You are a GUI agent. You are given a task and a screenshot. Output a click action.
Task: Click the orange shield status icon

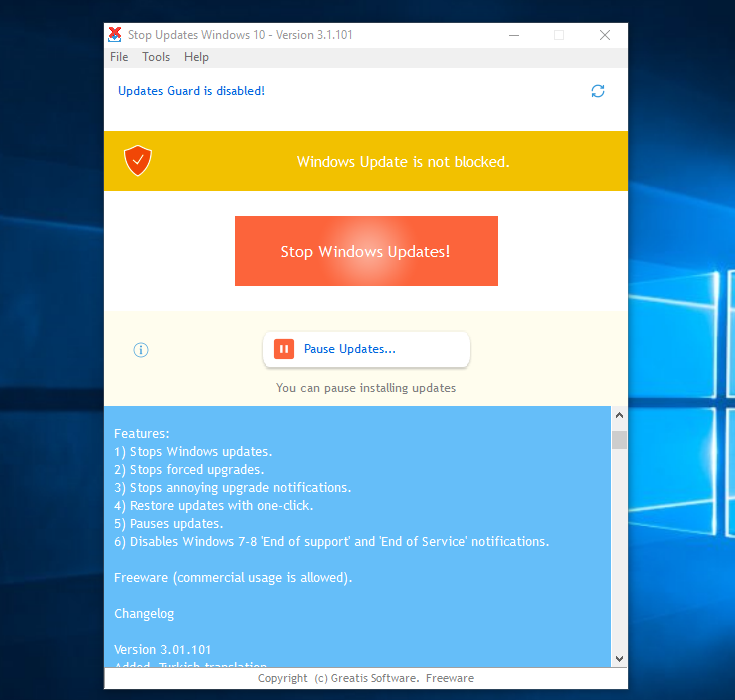(x=138, y=160)
